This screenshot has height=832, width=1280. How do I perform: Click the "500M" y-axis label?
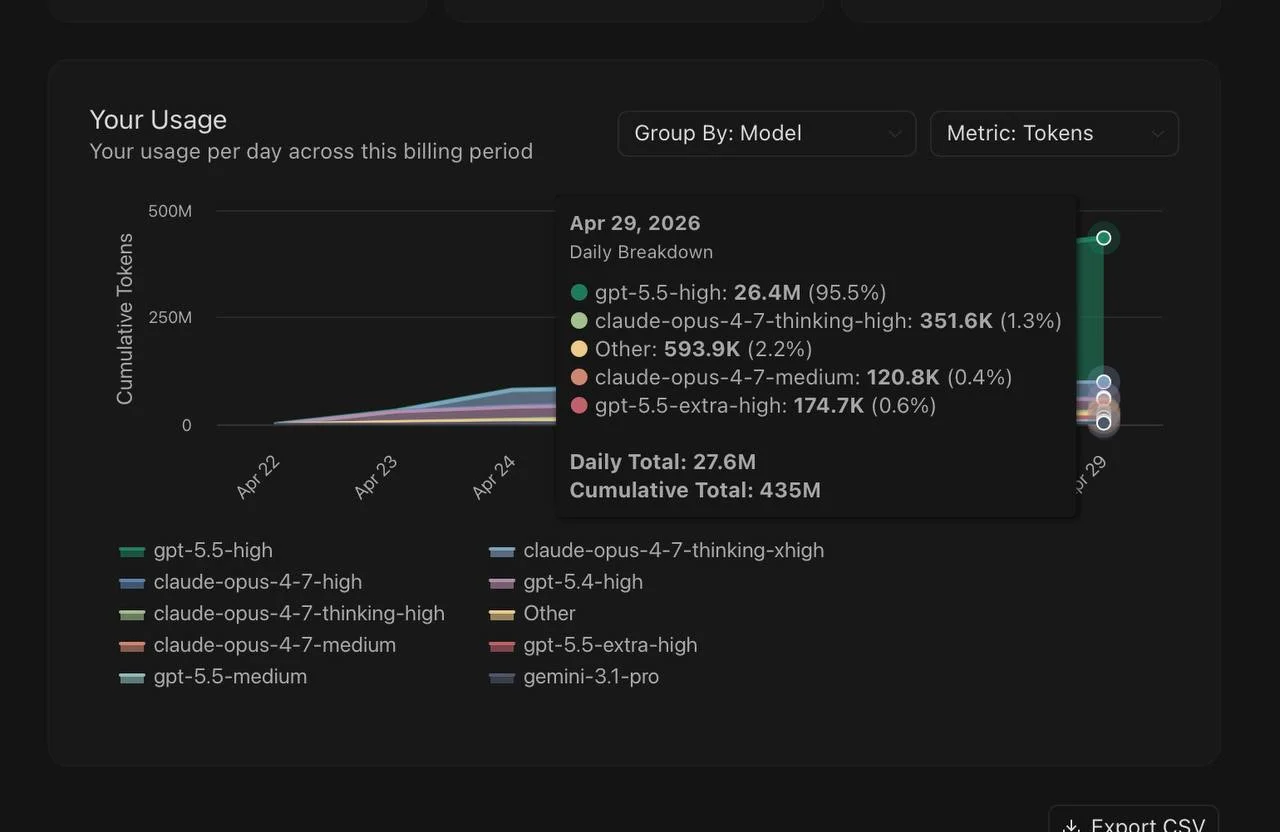coord(170,211)
